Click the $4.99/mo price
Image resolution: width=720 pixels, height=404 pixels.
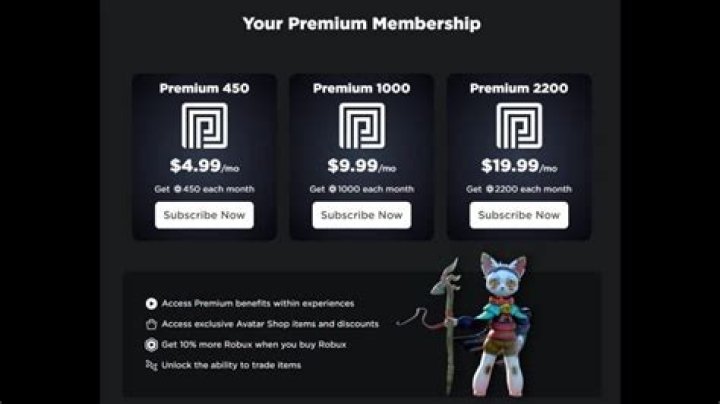[204, 166]
